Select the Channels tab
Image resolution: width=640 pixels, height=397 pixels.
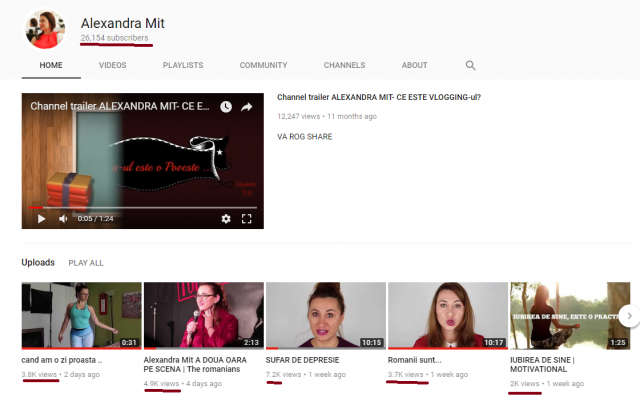344,65
